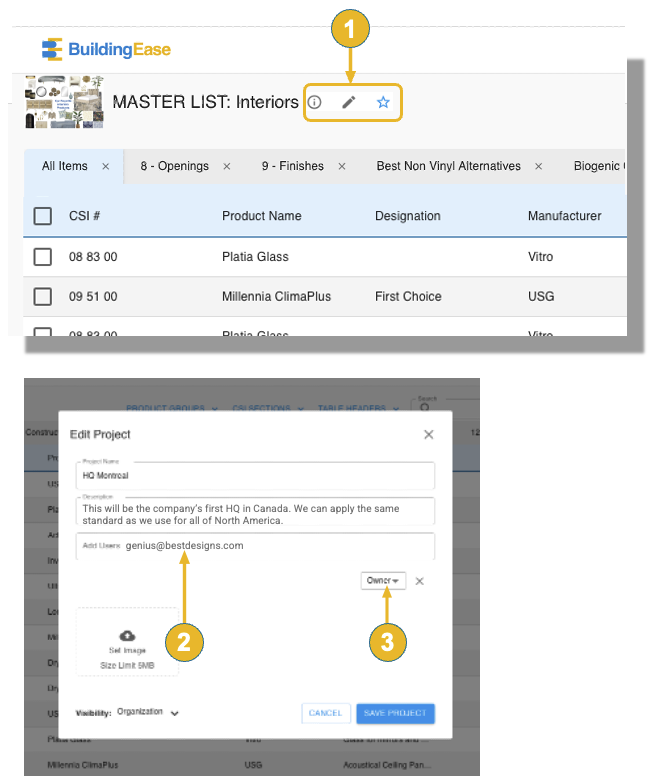Image resolution: width=661 pixels, height=784 pixels.
Task: Check the box for Millennia ClimaPlus row
Action: (42, 296)
